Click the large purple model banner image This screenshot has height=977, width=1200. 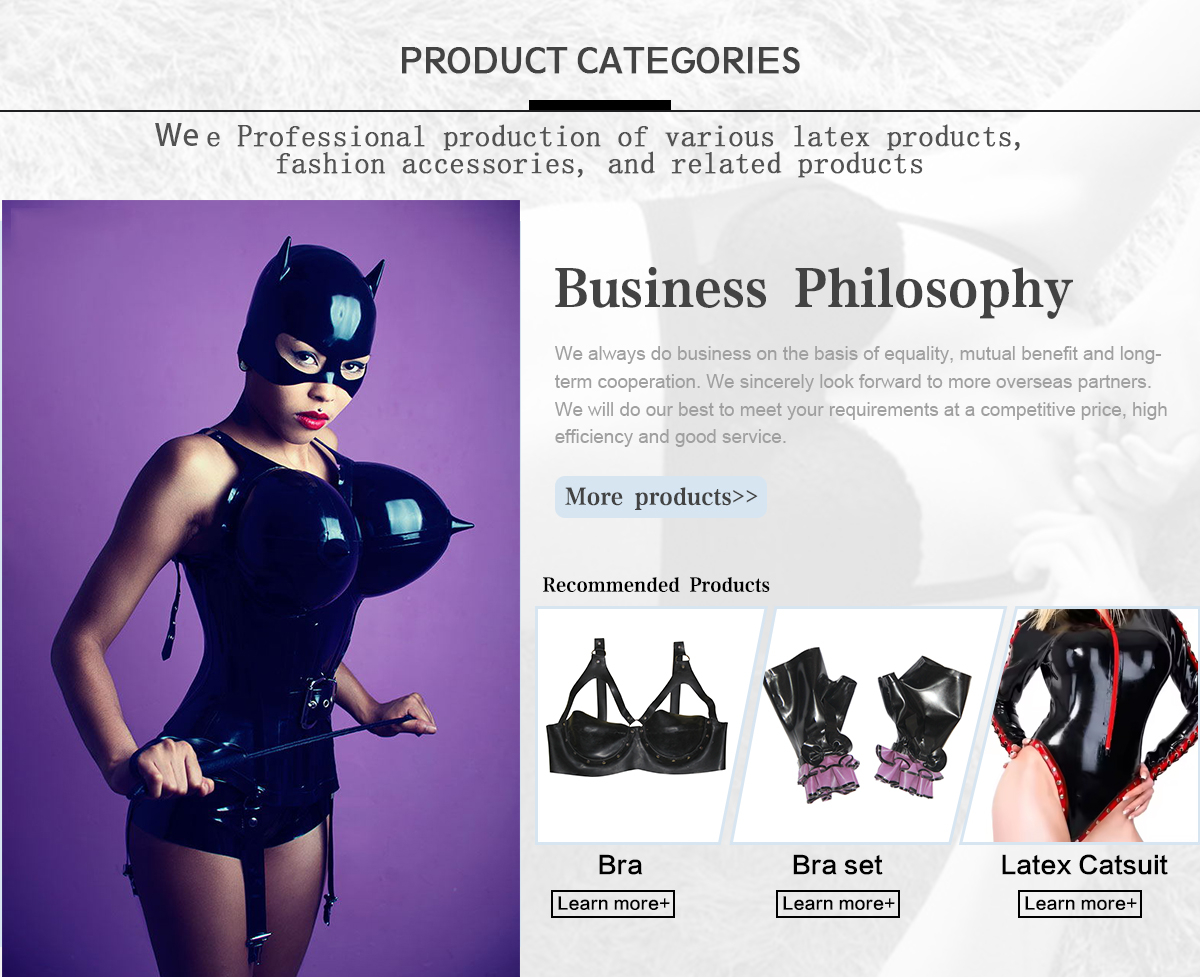pyautogui.click(x=261, y=588)
